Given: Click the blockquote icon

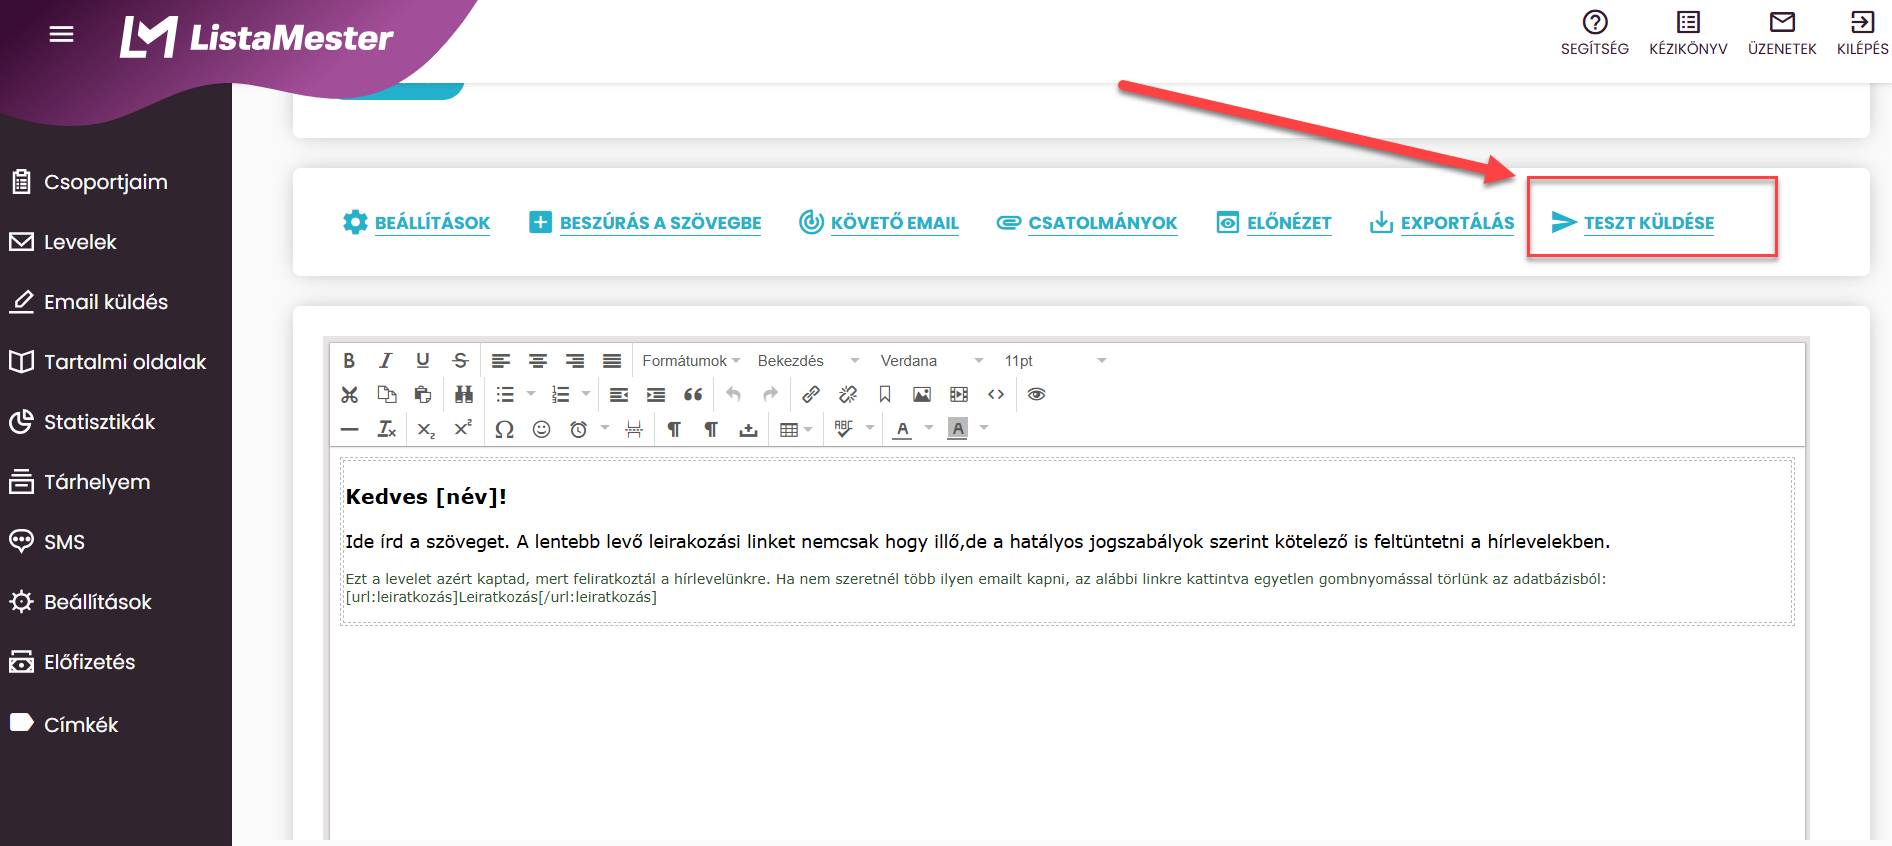Looking at the screenshot, I should [693, 395].
